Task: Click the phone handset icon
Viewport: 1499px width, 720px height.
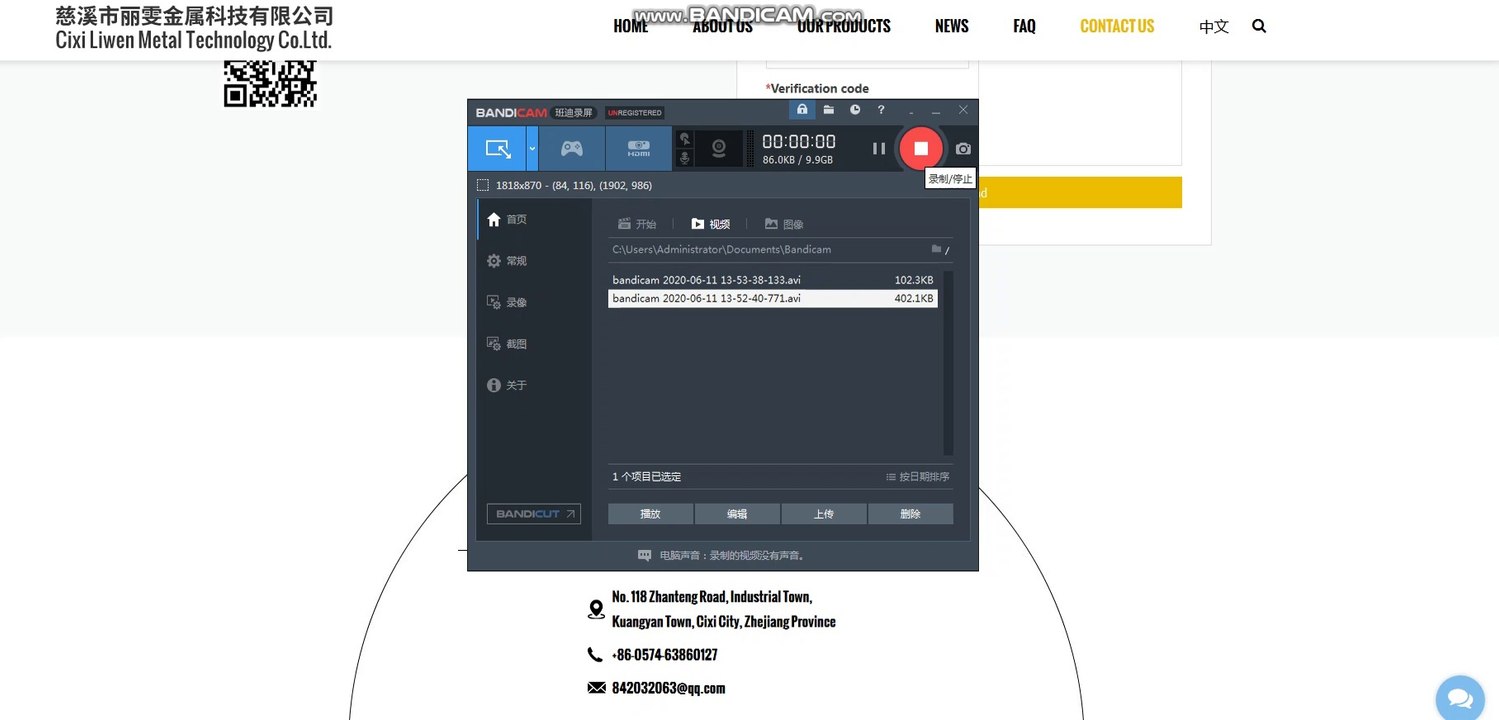Action: point(595,655)
